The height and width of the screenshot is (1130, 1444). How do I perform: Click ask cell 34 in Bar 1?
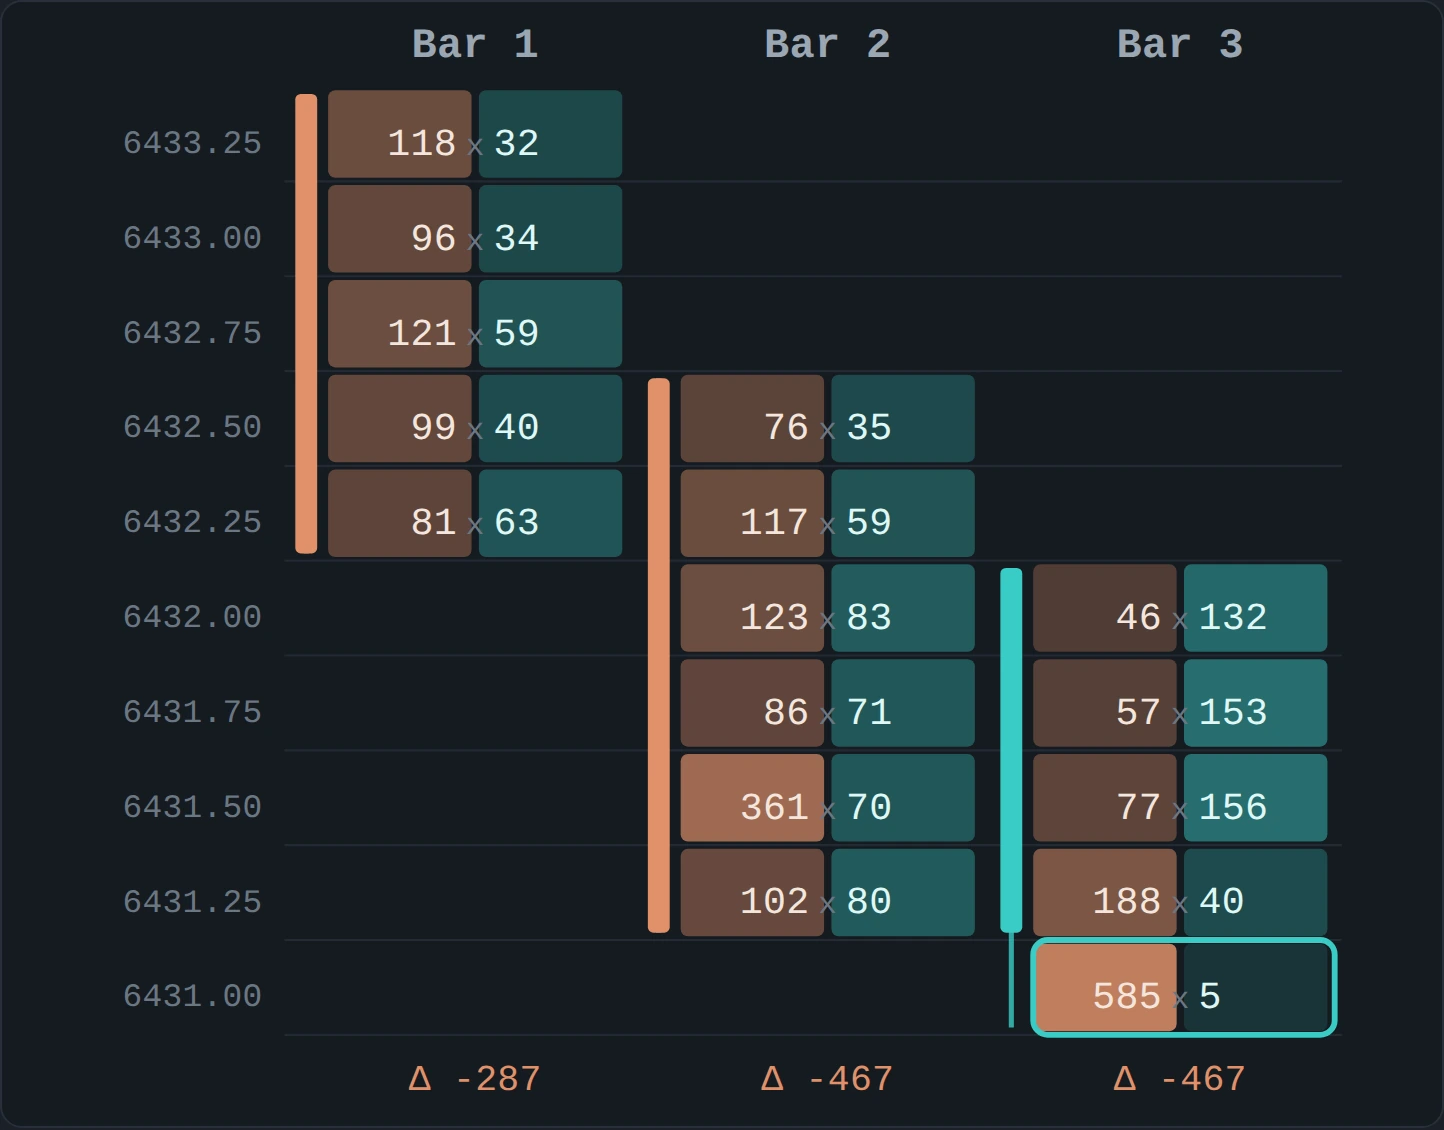coord(550,229)
